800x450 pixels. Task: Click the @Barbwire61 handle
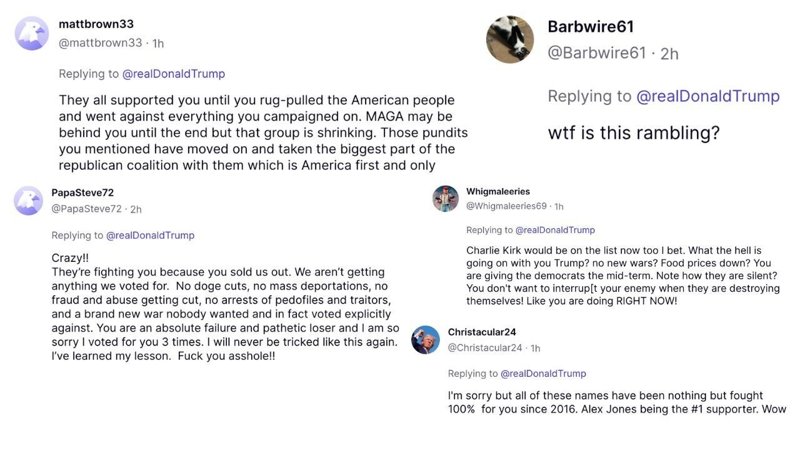tap(596, 53)
